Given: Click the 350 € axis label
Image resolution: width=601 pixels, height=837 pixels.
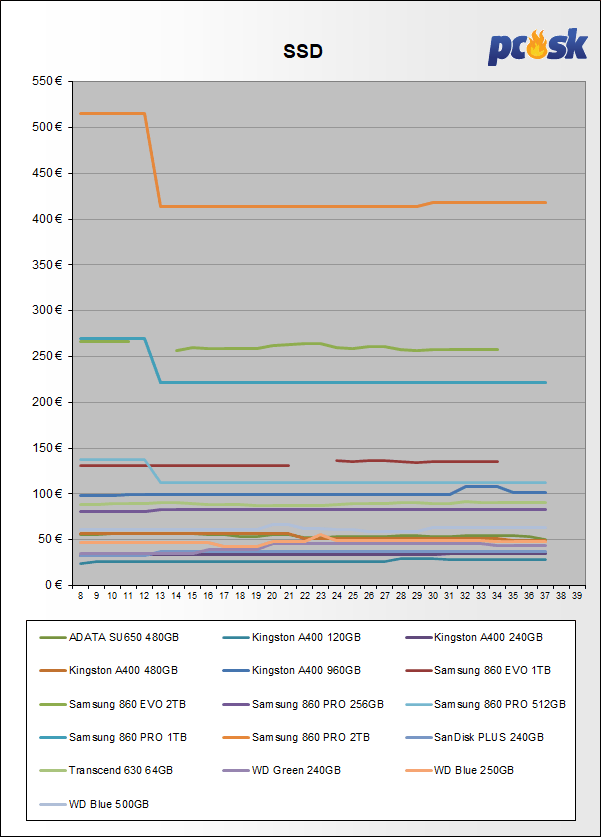Looking at the screenshot, I should 47,265.
